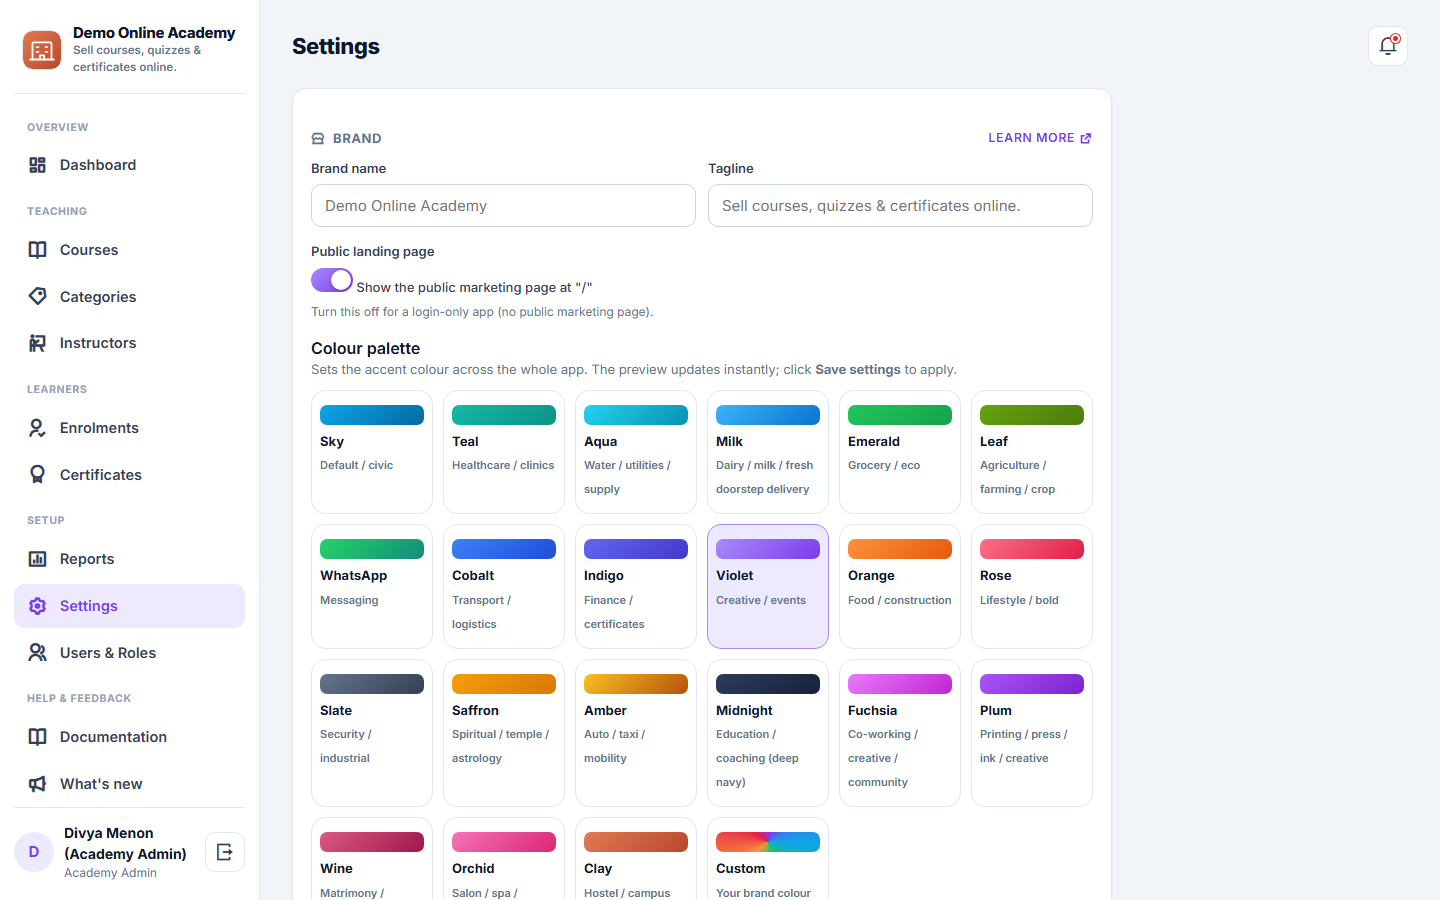This screenshot has width=1440, height=900.
Task: Select the Sky colour palette
Action: pos(372,452)
